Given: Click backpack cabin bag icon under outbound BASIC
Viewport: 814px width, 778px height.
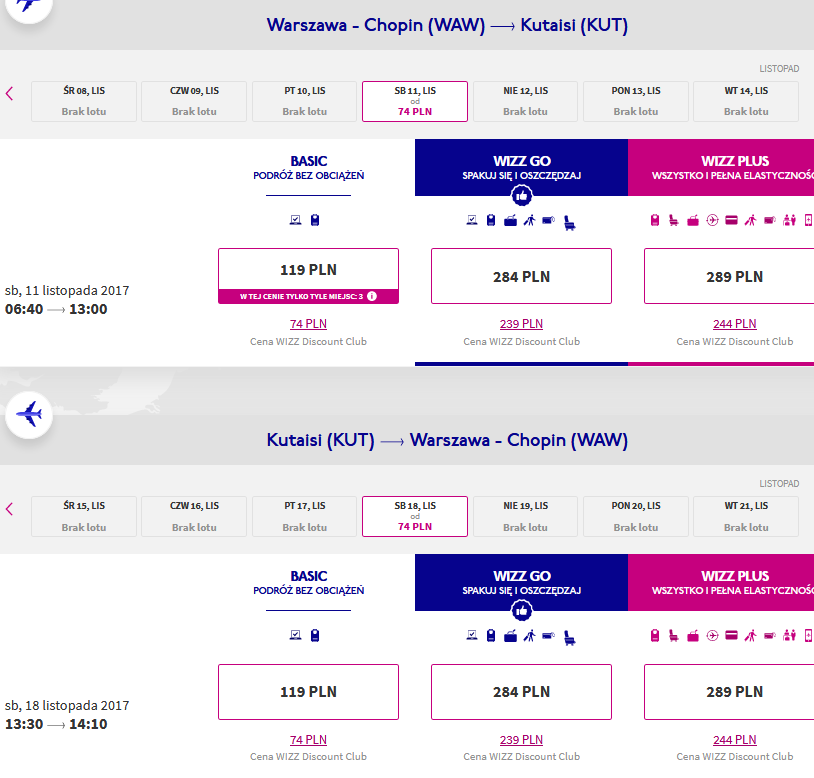Looking at the screenshot, I should [315, 220].
